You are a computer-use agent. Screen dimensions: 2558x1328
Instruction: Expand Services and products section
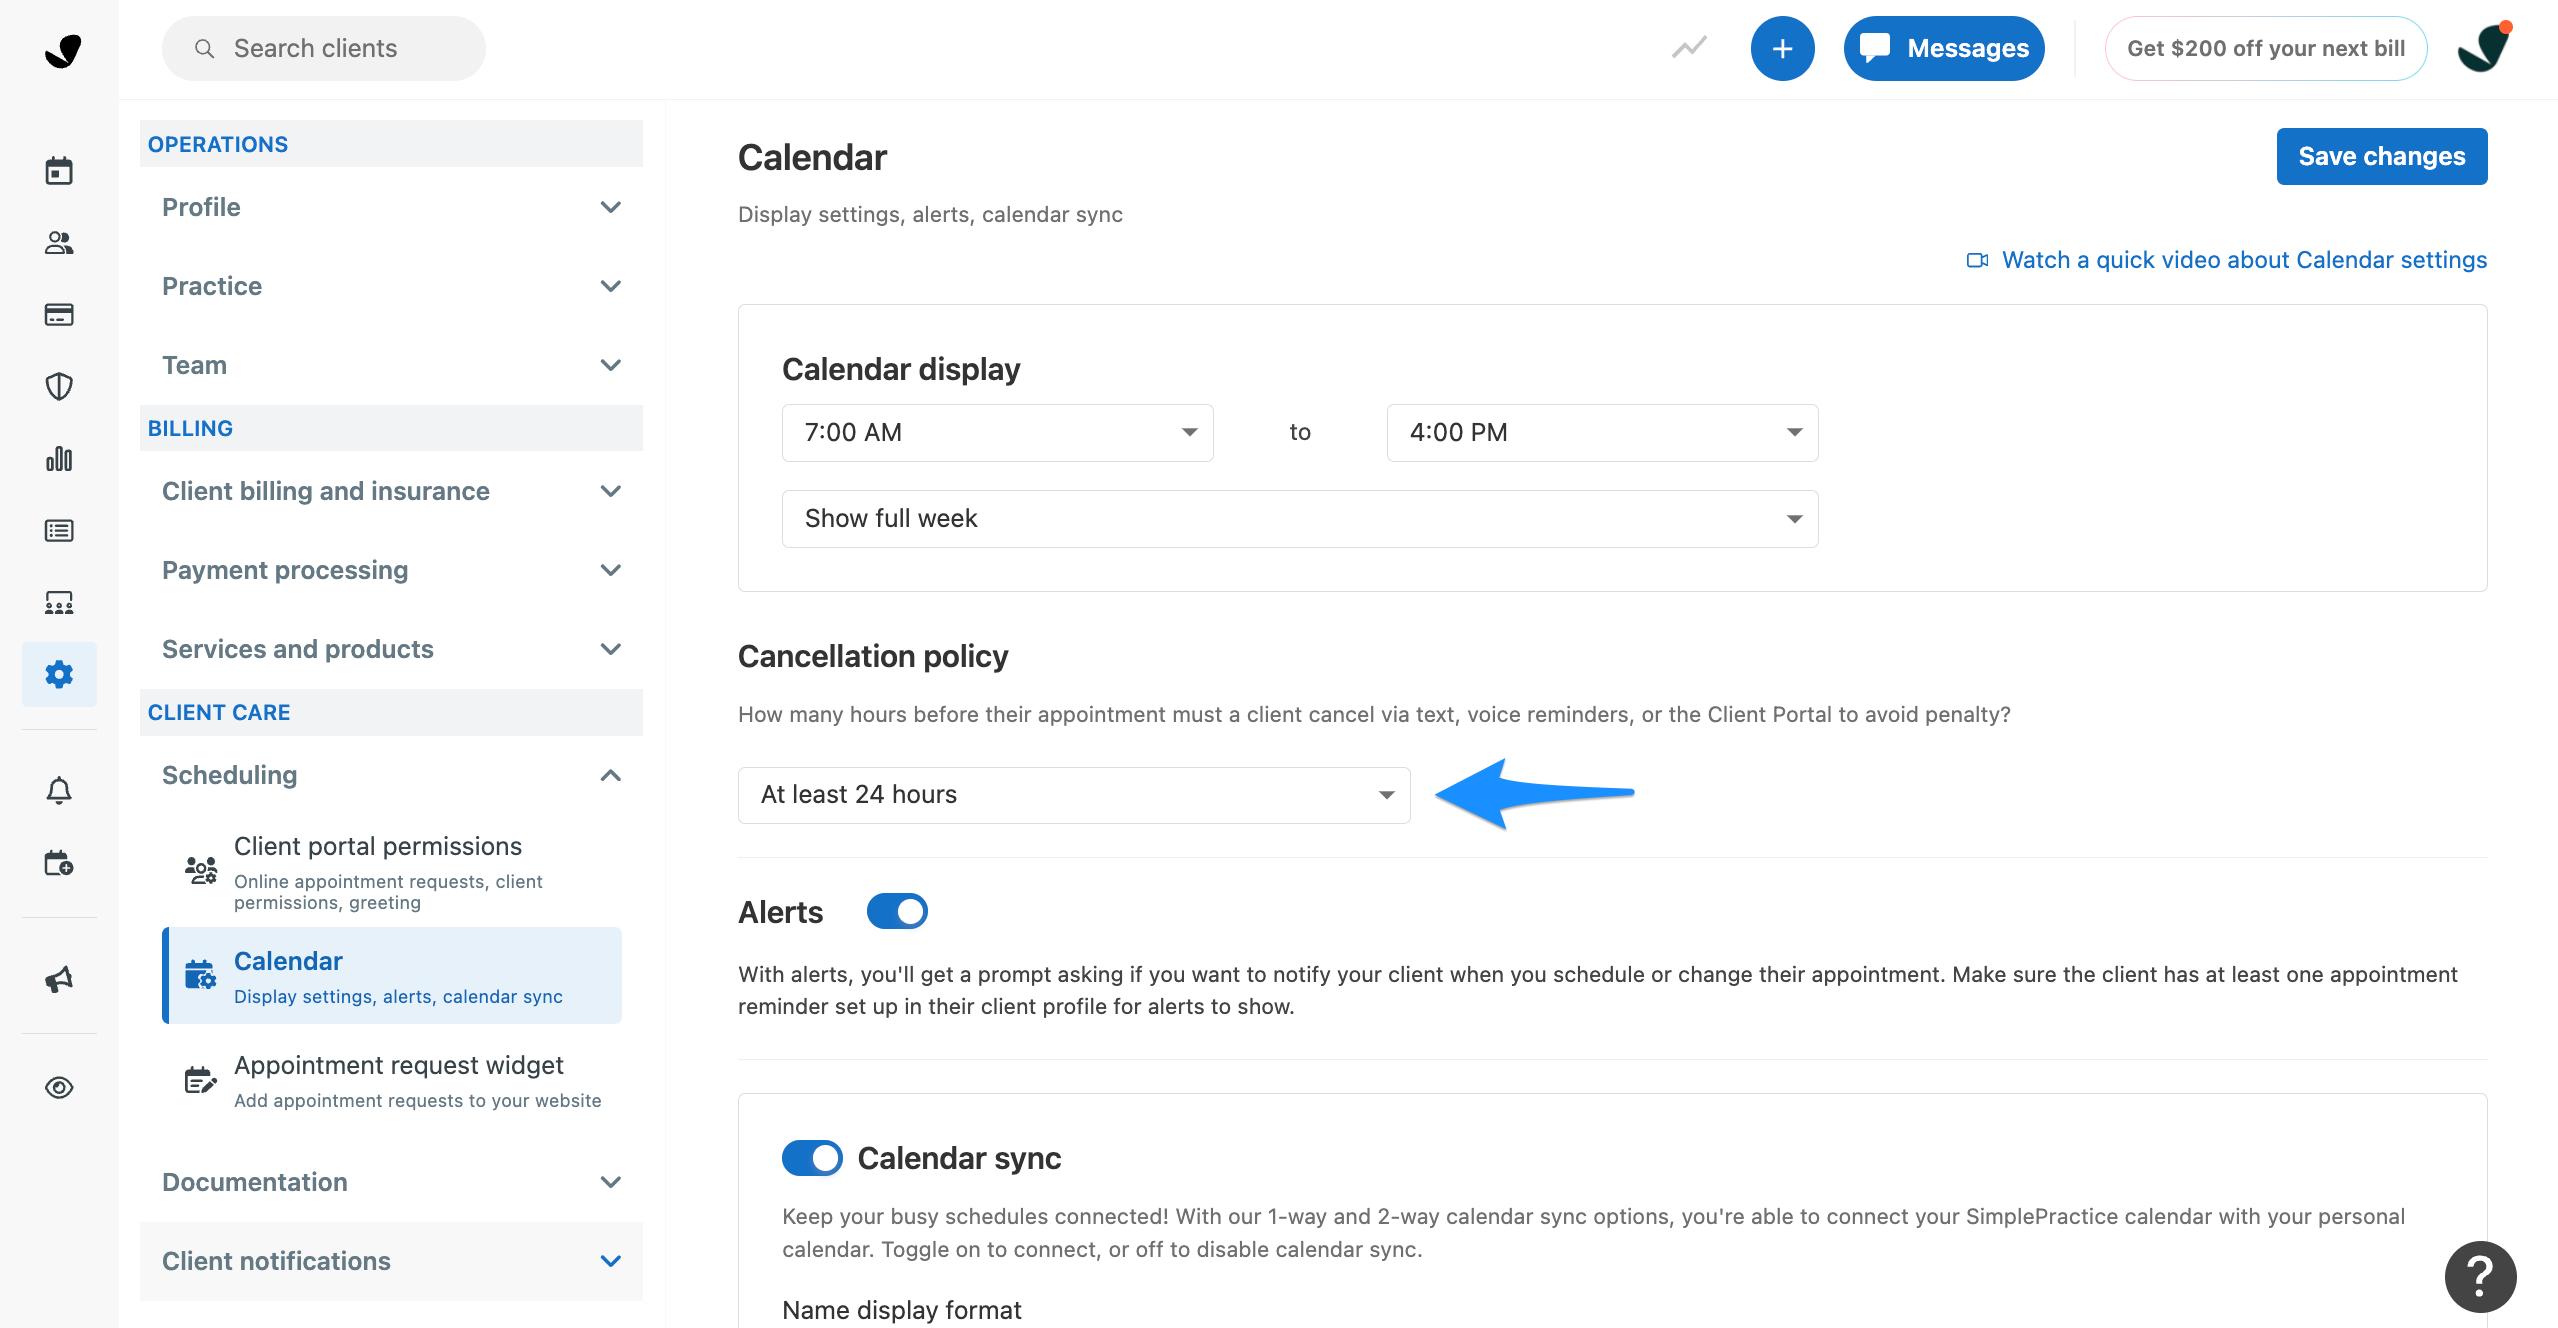tap(391, 649)
